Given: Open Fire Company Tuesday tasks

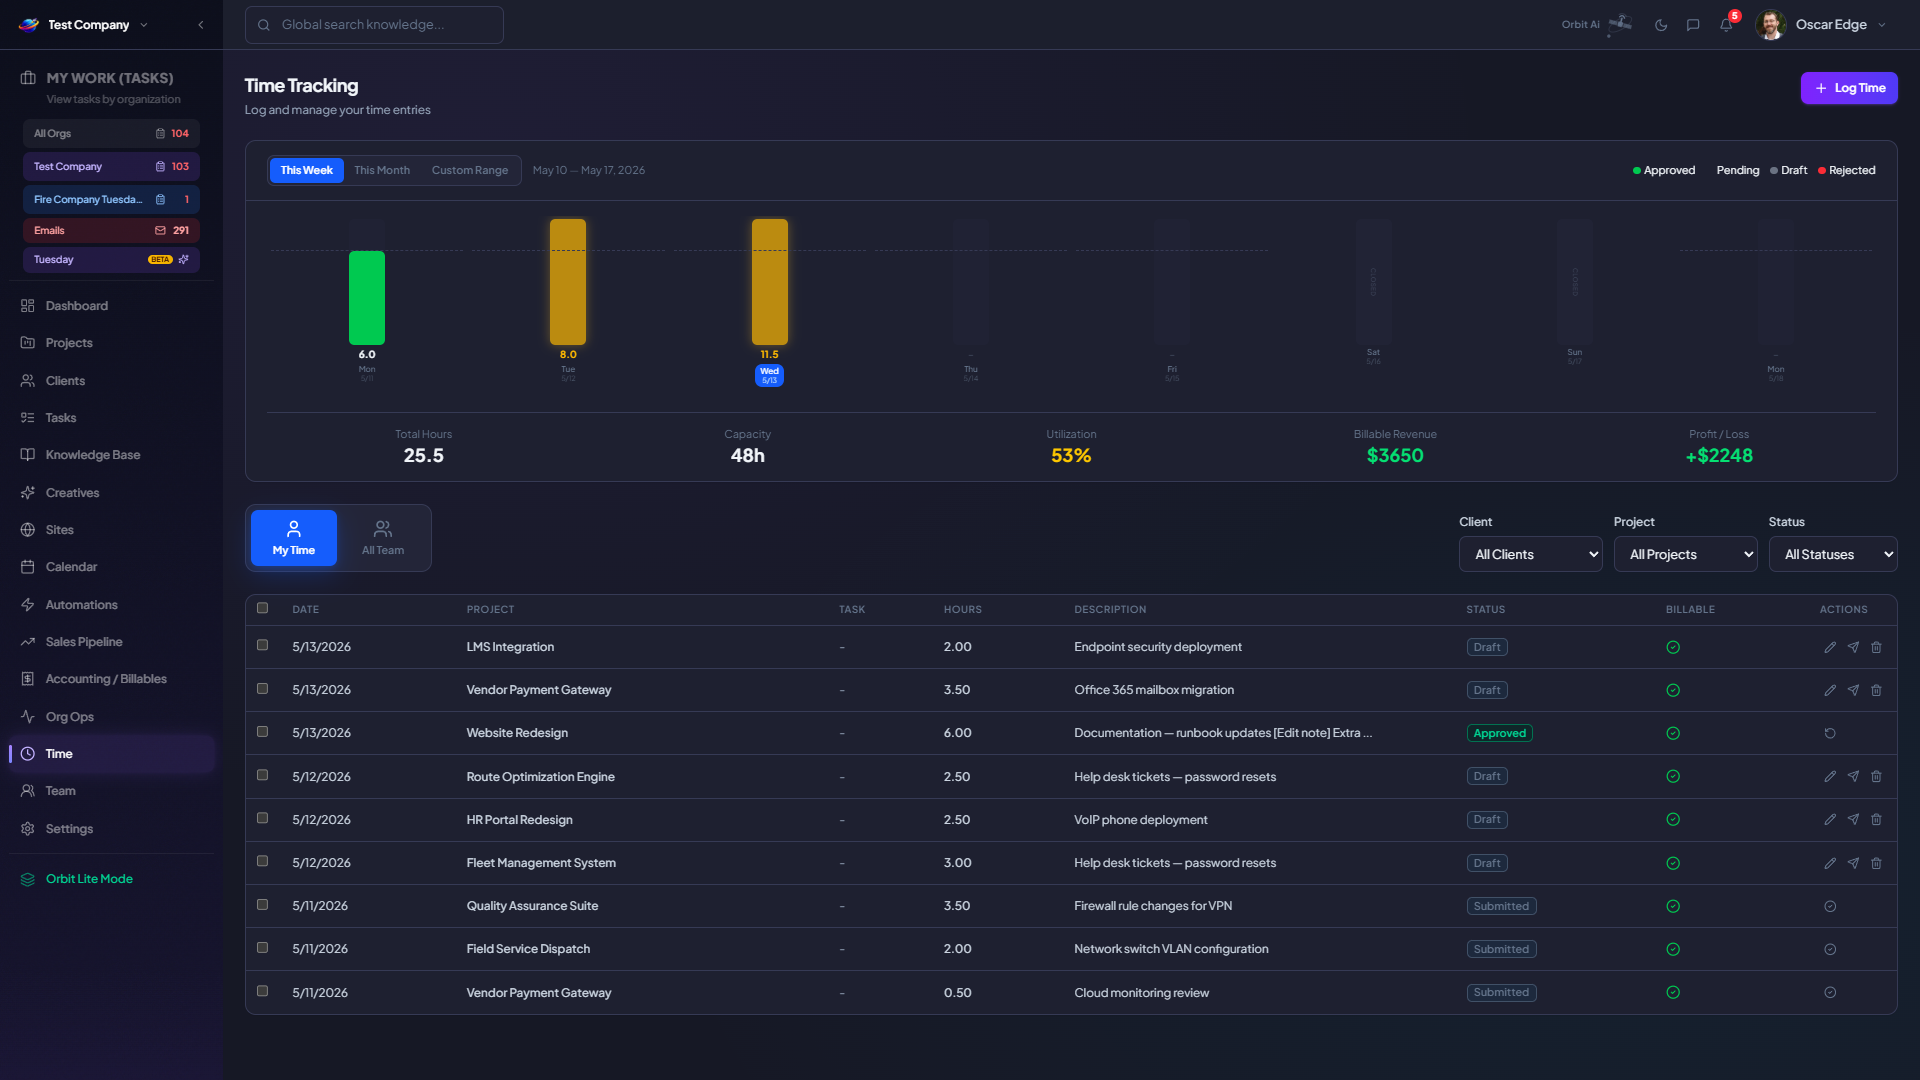Looking at the screenshot, I should (111, 200).
